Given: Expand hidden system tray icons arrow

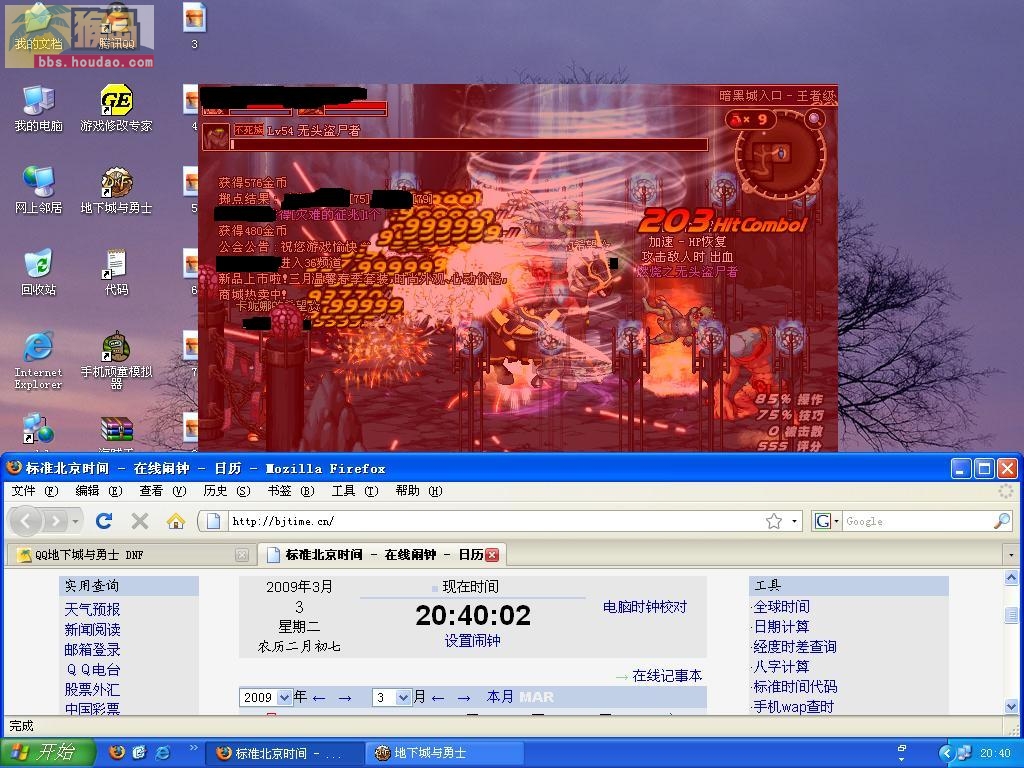Looking at the screenshot, I should pos(946,753).
